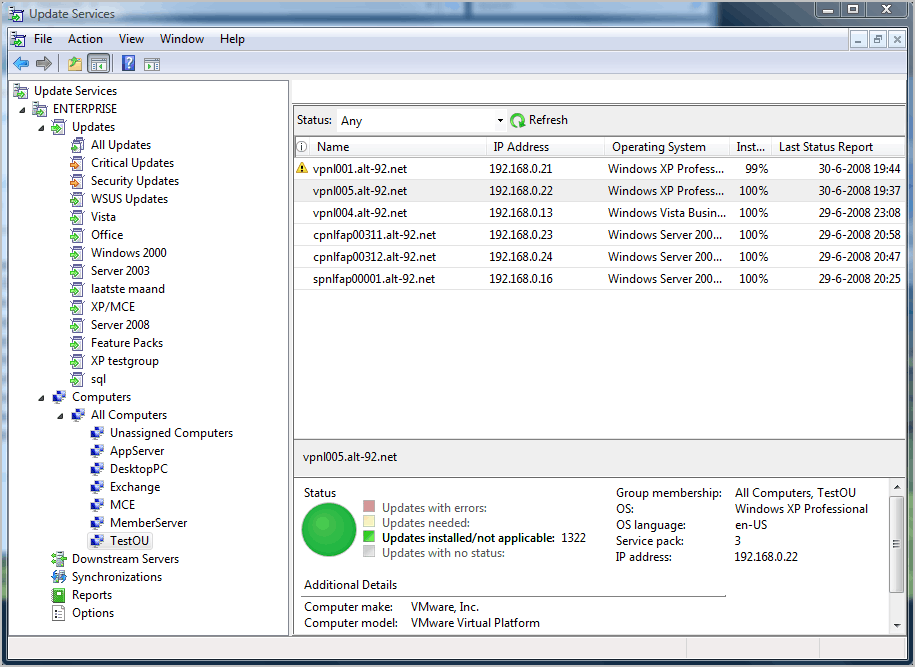Click the Reports book icon

pyautogui.click(x=58, y=595)
